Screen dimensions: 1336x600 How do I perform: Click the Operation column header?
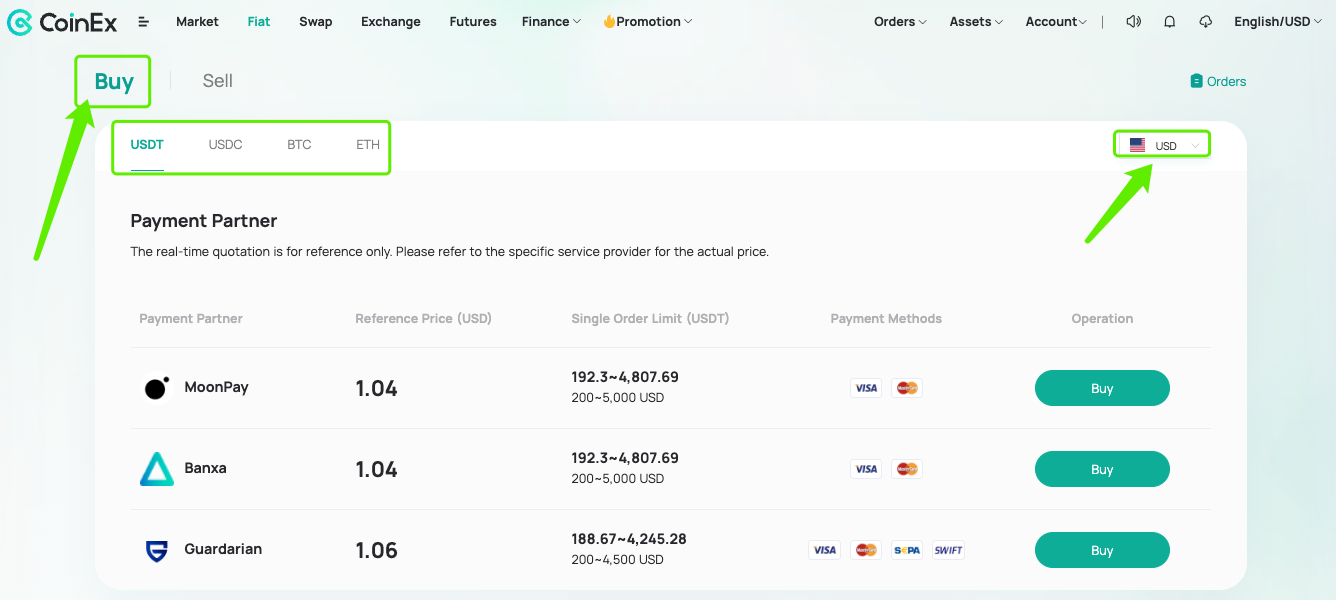click(x=1102, y=318)
